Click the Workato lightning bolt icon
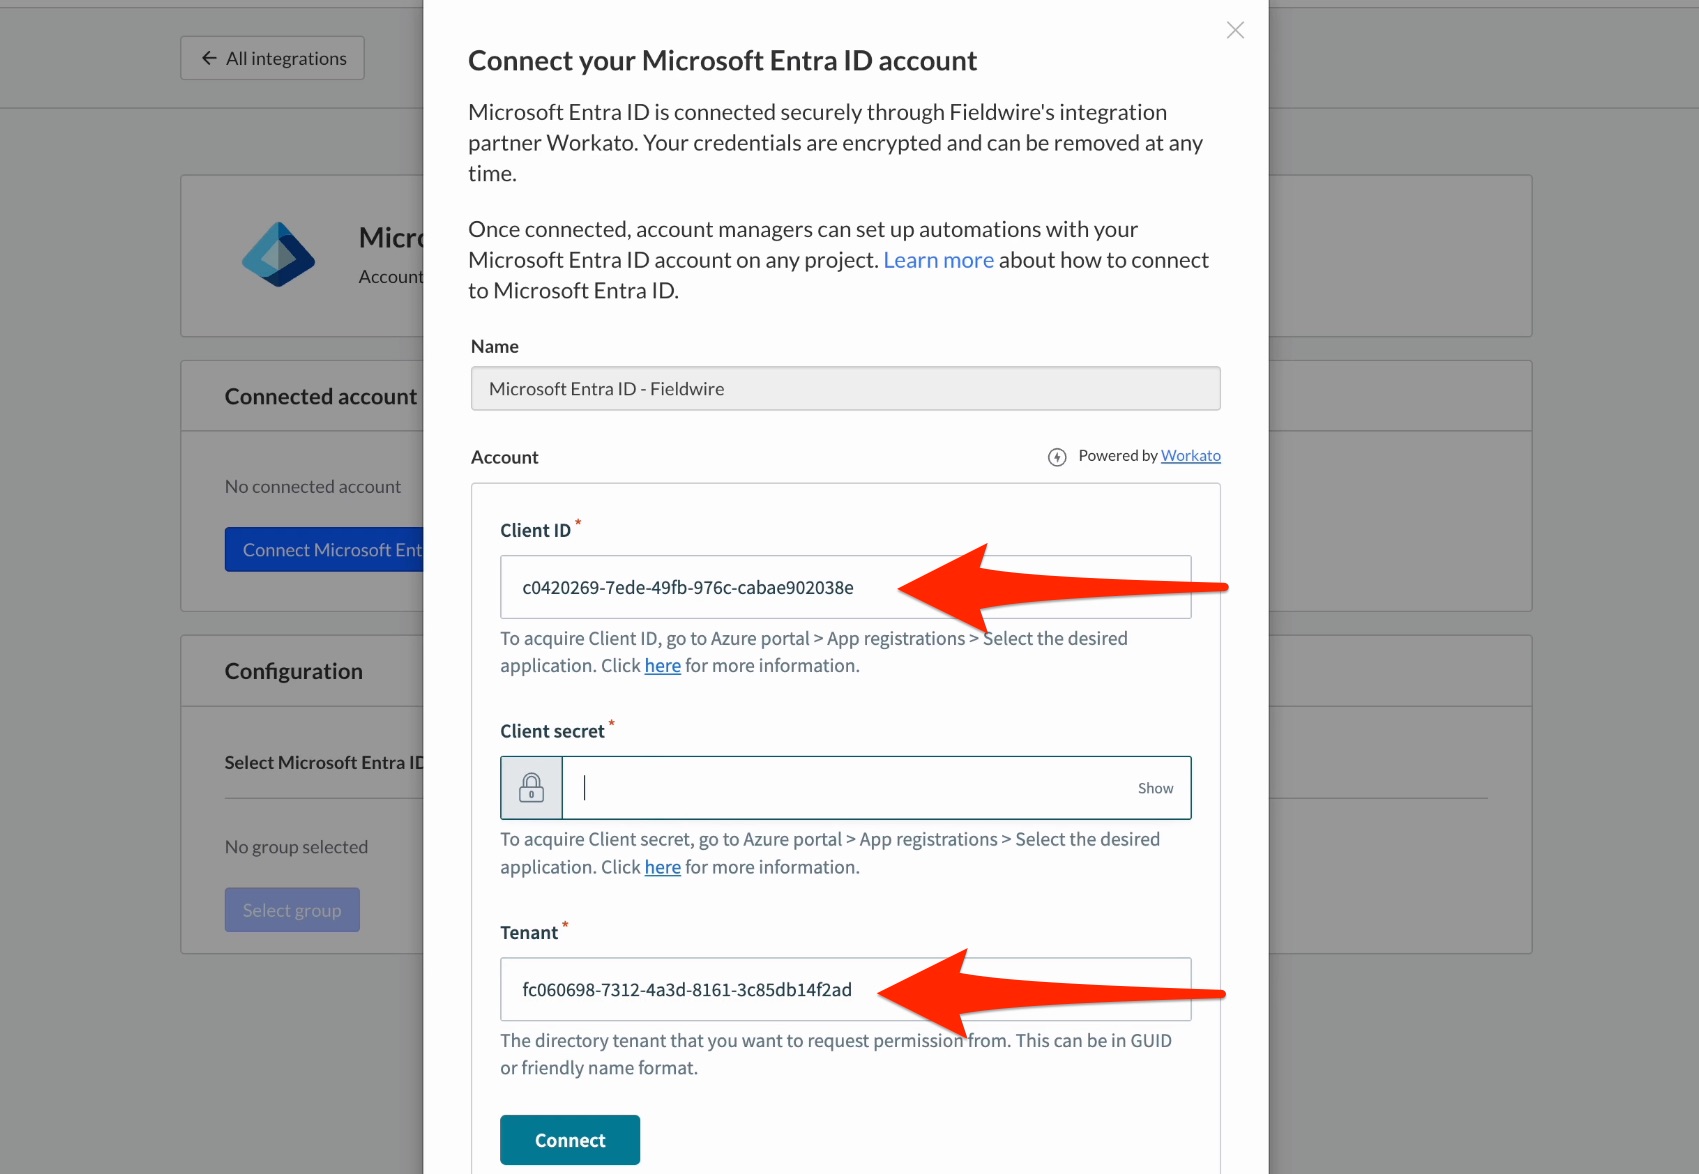Viewport: 1699px width, 1174px height. click(x=1057, y=457)
